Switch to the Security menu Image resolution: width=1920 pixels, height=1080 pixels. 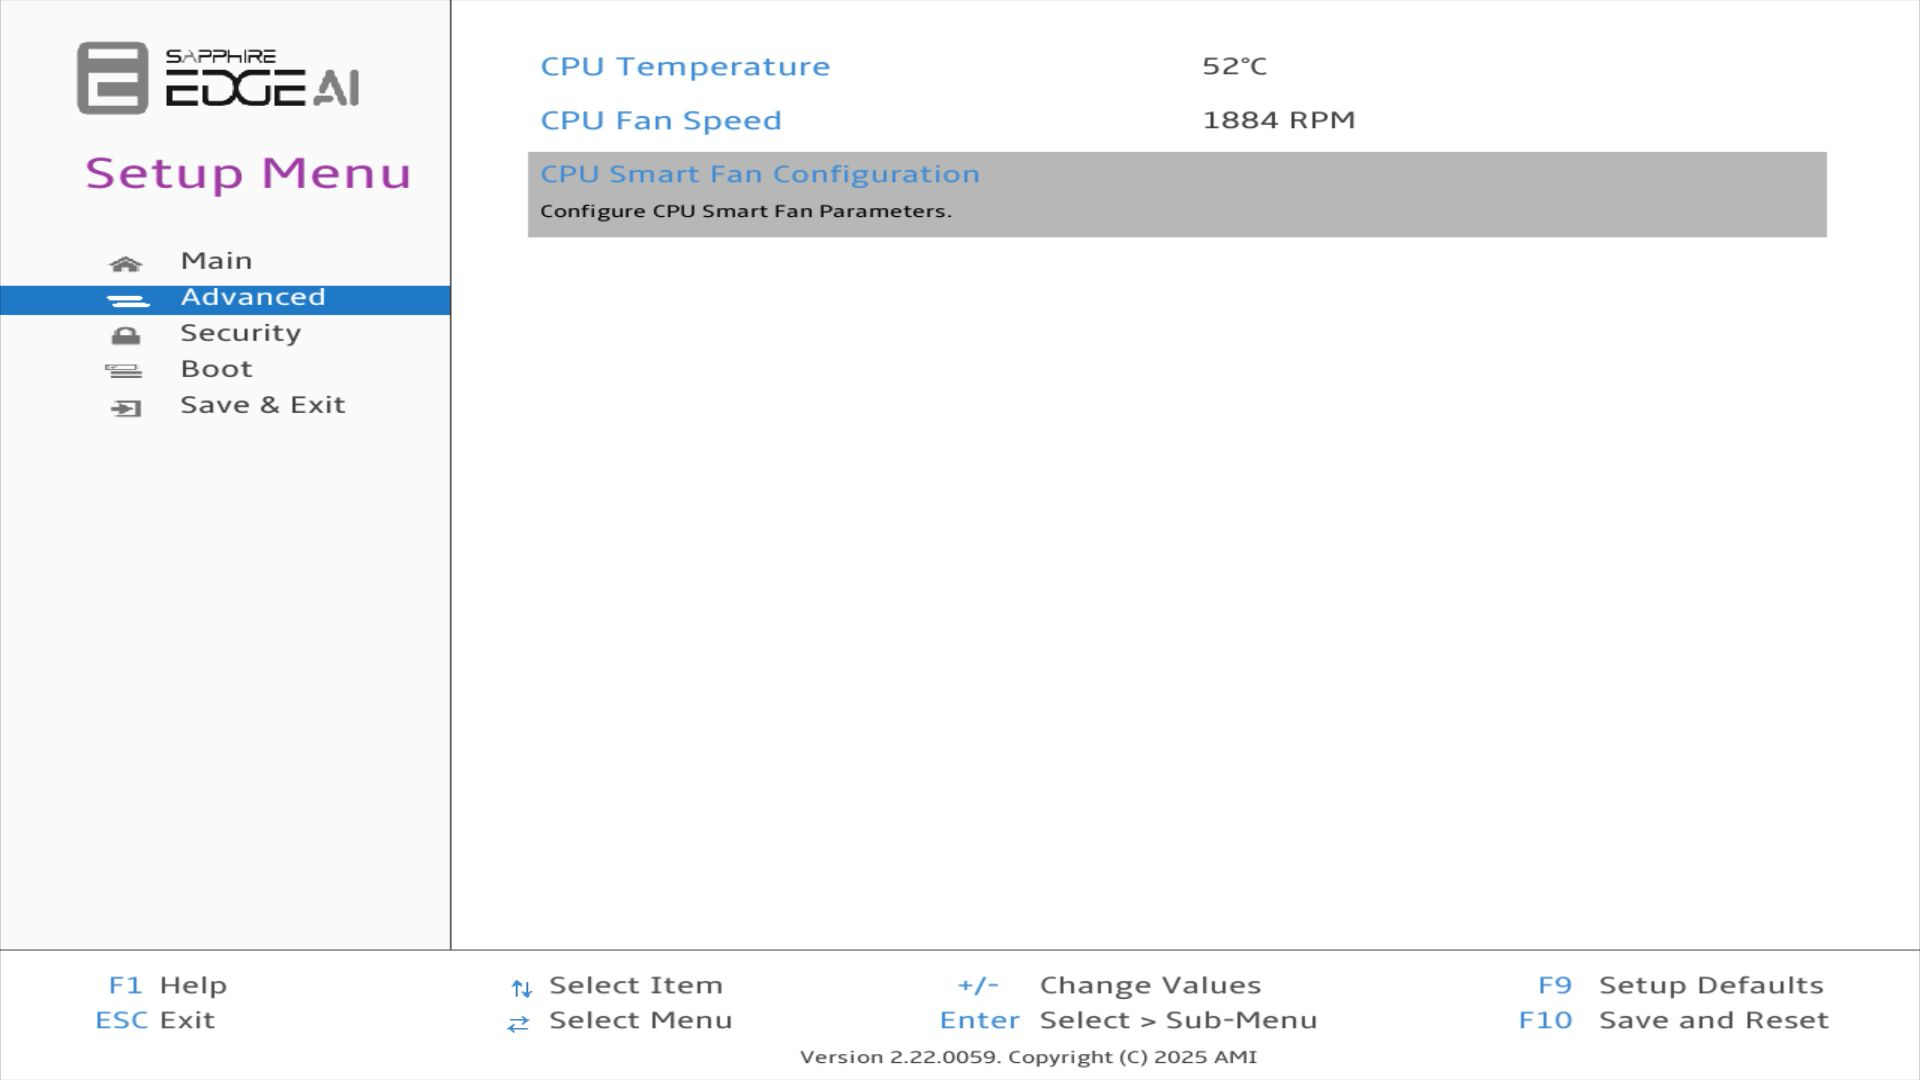point(240,333)
